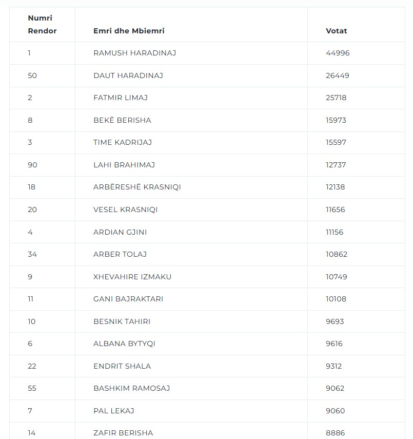This screenshot has height=439, width=413.
Task: Select the vote count 12737
Action: 336,165
